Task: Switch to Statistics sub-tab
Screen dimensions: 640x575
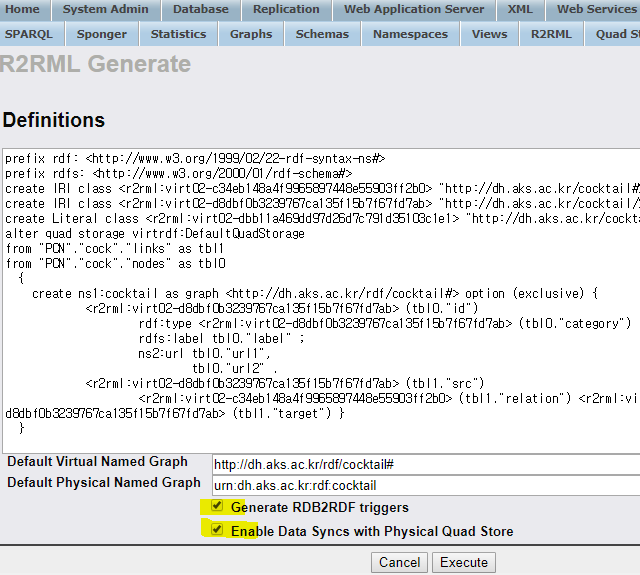Action: [178, 34]
